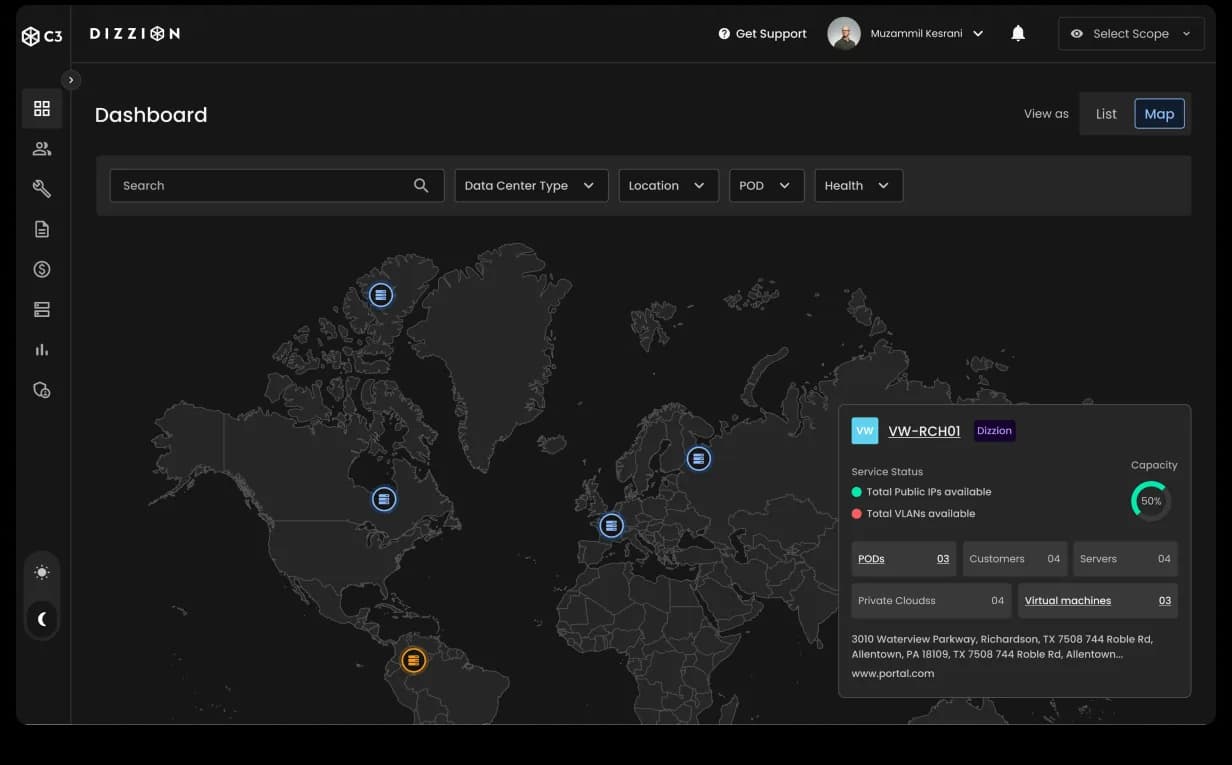The image size is (1232, 765).
Task: Click the Customers 04 tile
Action: click(1015, 559)
